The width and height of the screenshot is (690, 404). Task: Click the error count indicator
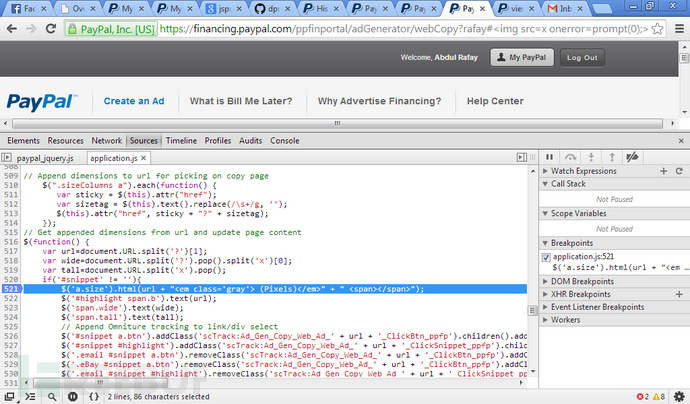pyautogui.click(x=643, y=397)
